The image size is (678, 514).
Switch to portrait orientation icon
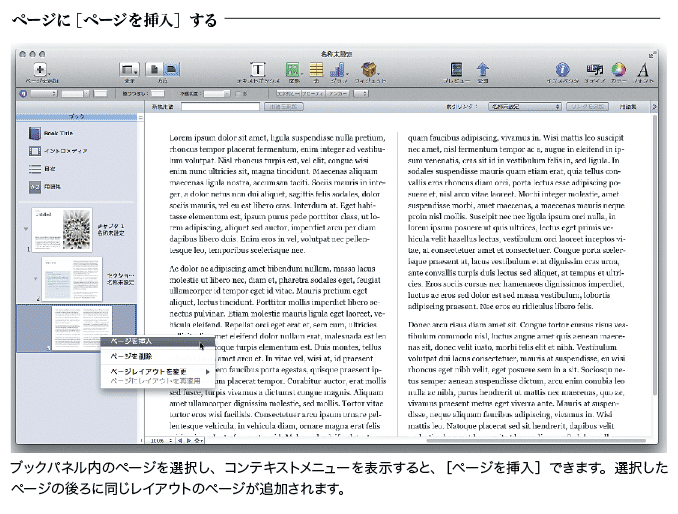(154, 70)
